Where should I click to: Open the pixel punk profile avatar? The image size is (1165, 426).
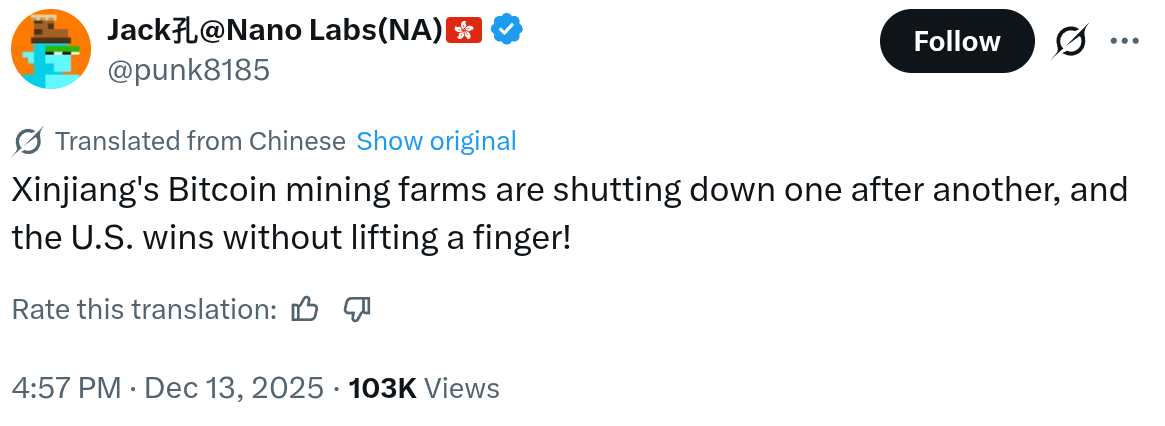pyautogui.click(x=52, y=48)
